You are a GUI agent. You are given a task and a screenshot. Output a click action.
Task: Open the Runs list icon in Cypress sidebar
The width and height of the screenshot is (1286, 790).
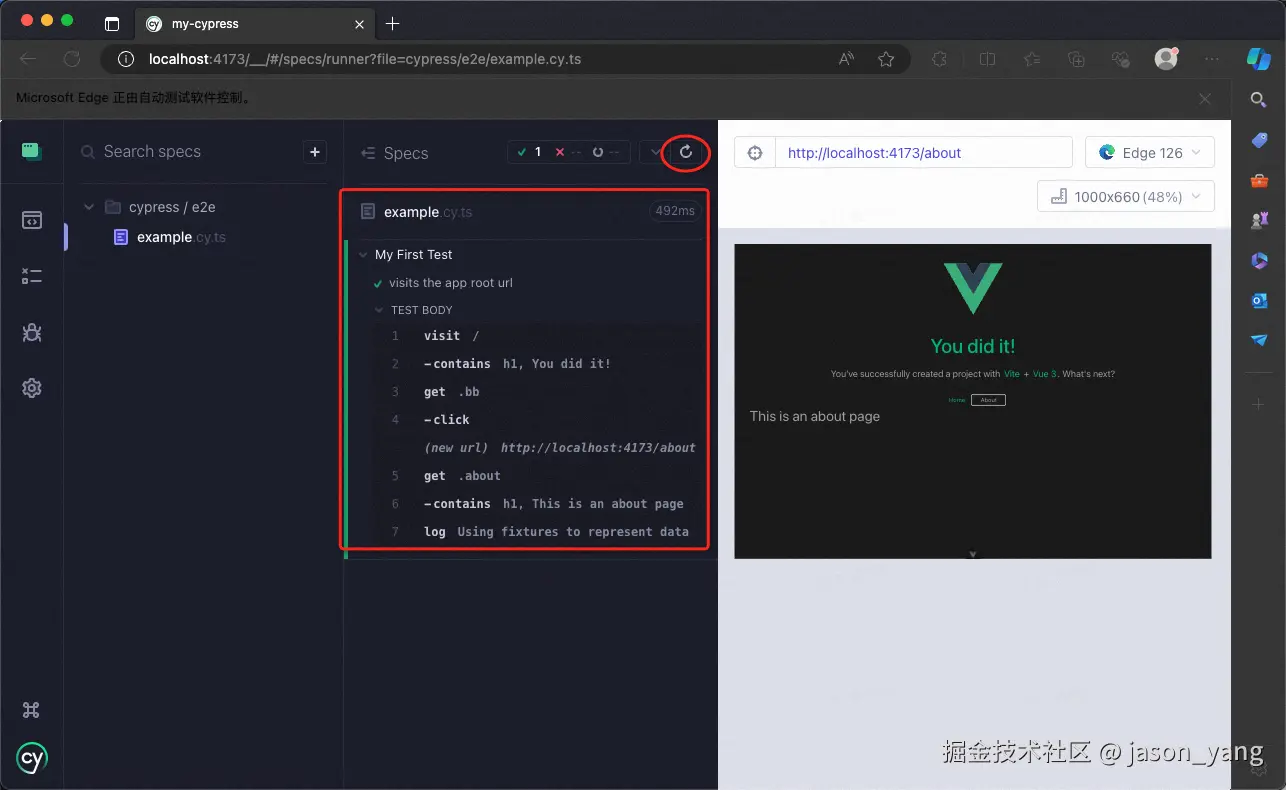coord(32,277)
